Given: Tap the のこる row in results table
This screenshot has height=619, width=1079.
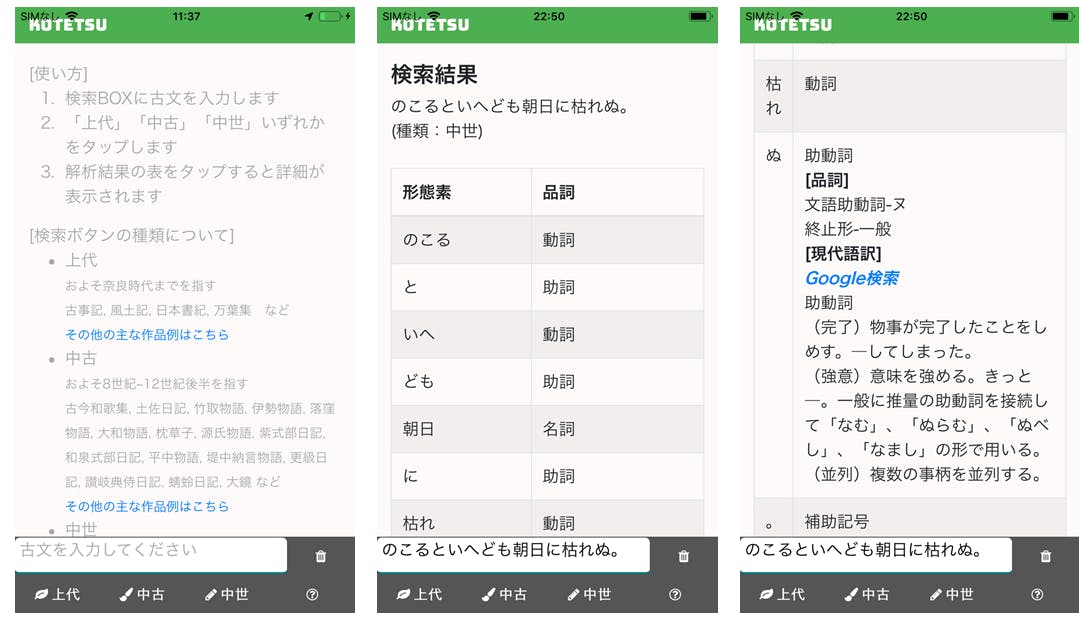Looking at the screenshot, I should pyautogui.click(x=547, y=240).
